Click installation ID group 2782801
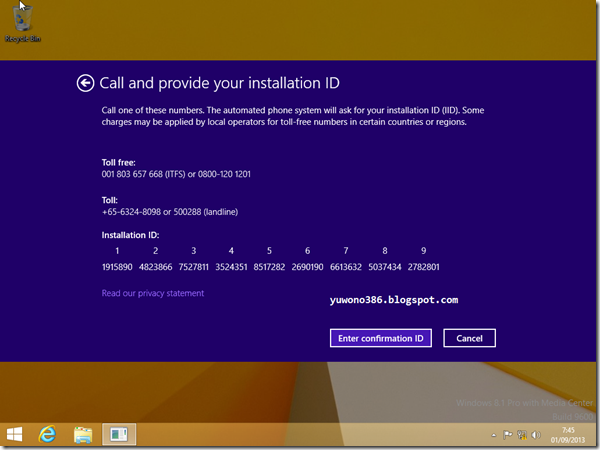 (424, 267)
